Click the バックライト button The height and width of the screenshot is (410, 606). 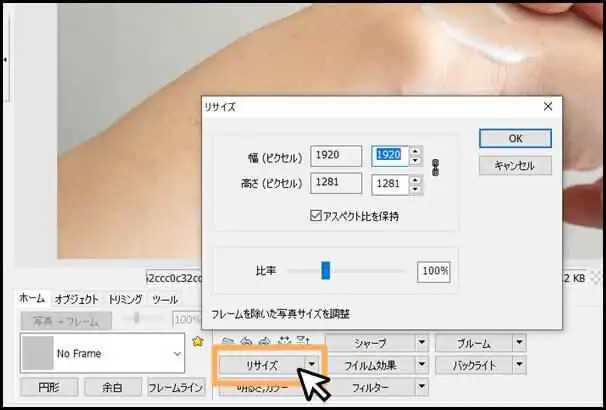474,365
